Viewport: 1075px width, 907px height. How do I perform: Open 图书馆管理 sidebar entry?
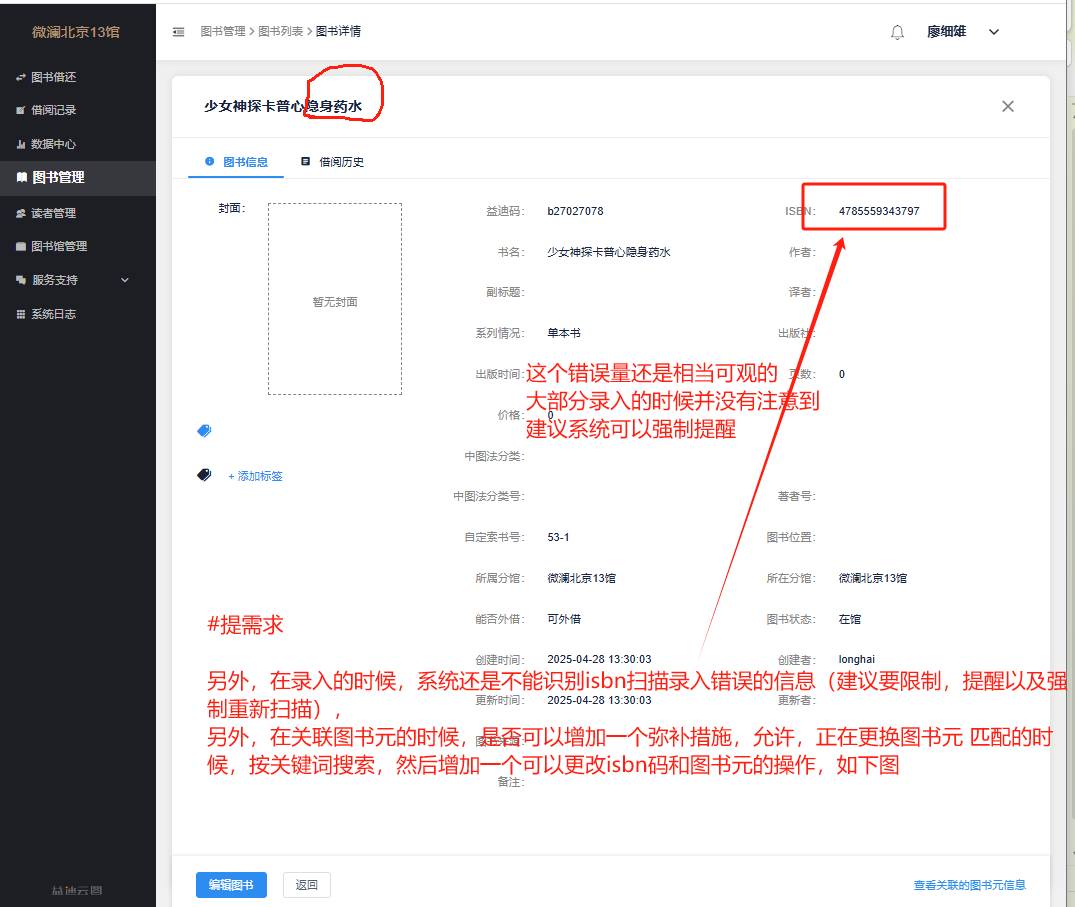tap(59, 246)
